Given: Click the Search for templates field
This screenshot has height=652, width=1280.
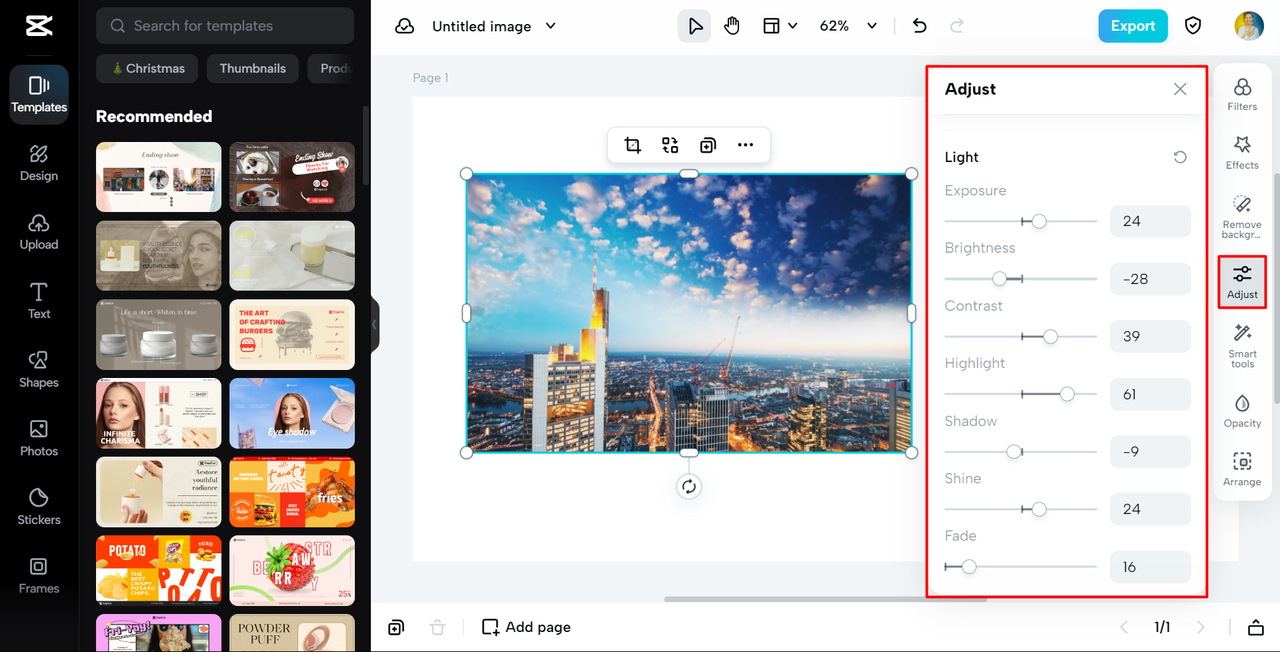Looking at the screenshot, I should tap(225, 26).
